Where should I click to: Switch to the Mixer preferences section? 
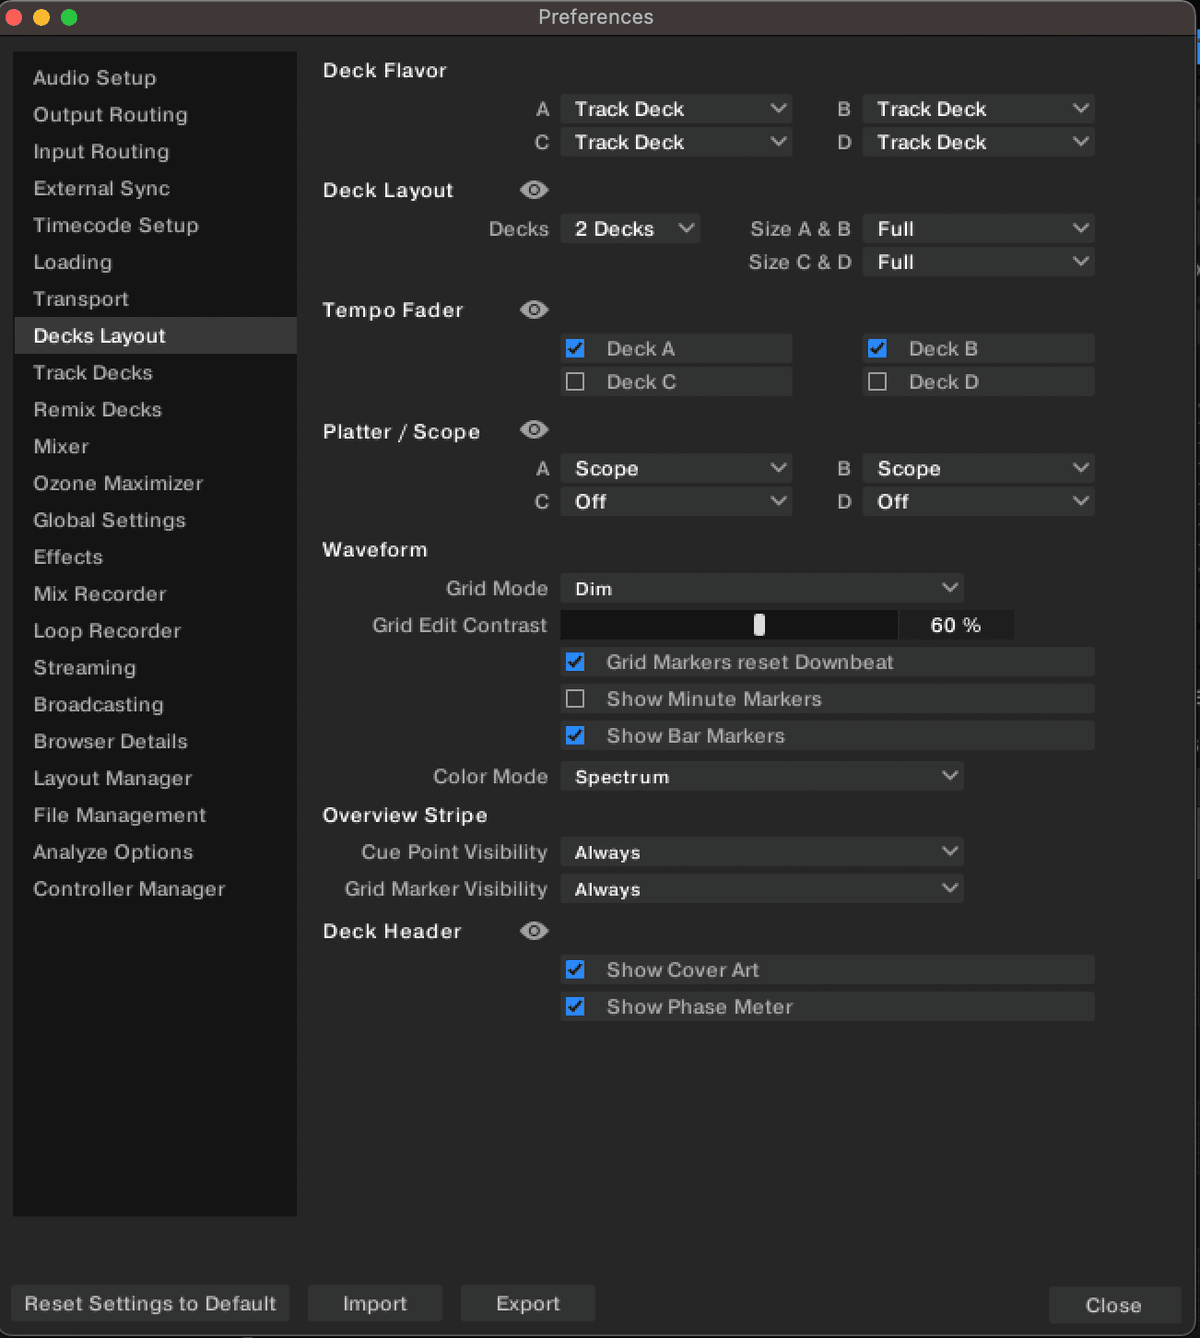pyautogui.click(x=61, y=447)
